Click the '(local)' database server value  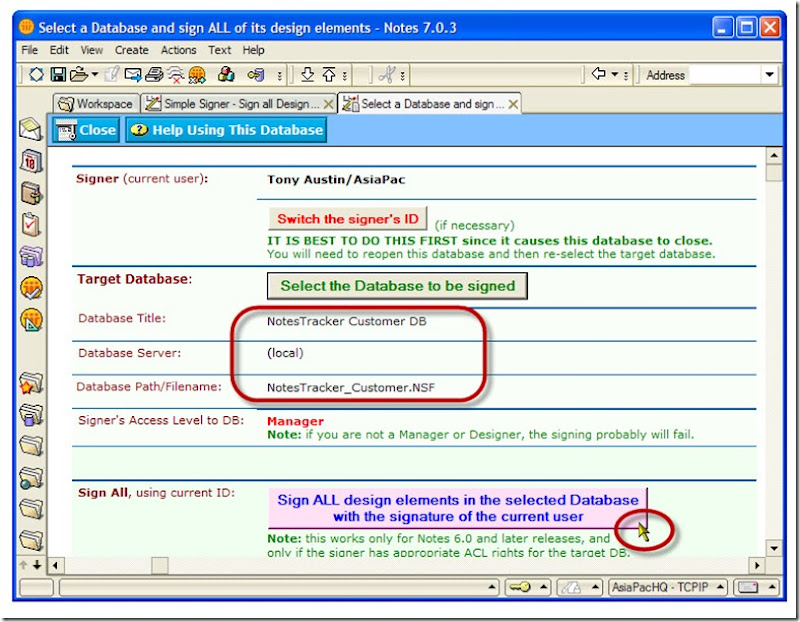click(x=285, y=353)
